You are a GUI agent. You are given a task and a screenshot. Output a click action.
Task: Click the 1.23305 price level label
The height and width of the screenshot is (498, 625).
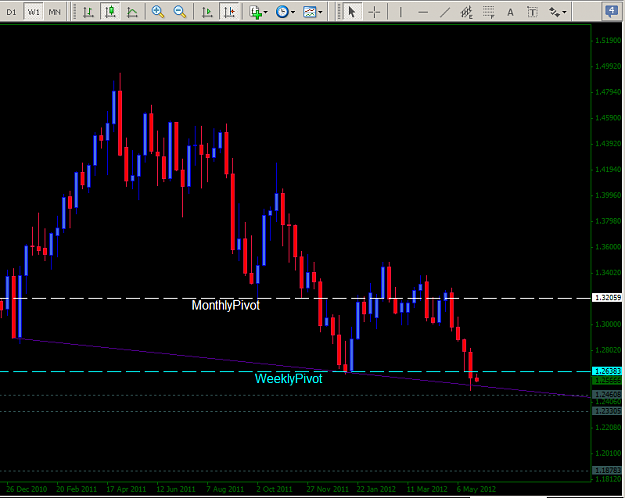(607, 411)
